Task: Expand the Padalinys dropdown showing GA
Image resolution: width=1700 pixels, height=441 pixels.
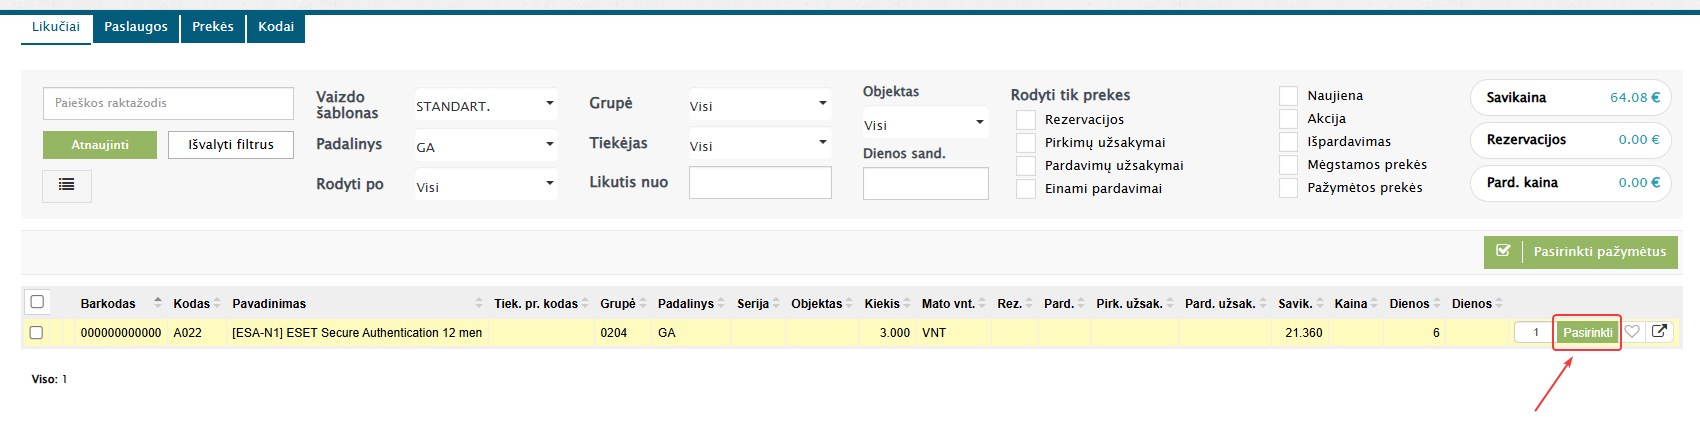Action: [485, 146]
